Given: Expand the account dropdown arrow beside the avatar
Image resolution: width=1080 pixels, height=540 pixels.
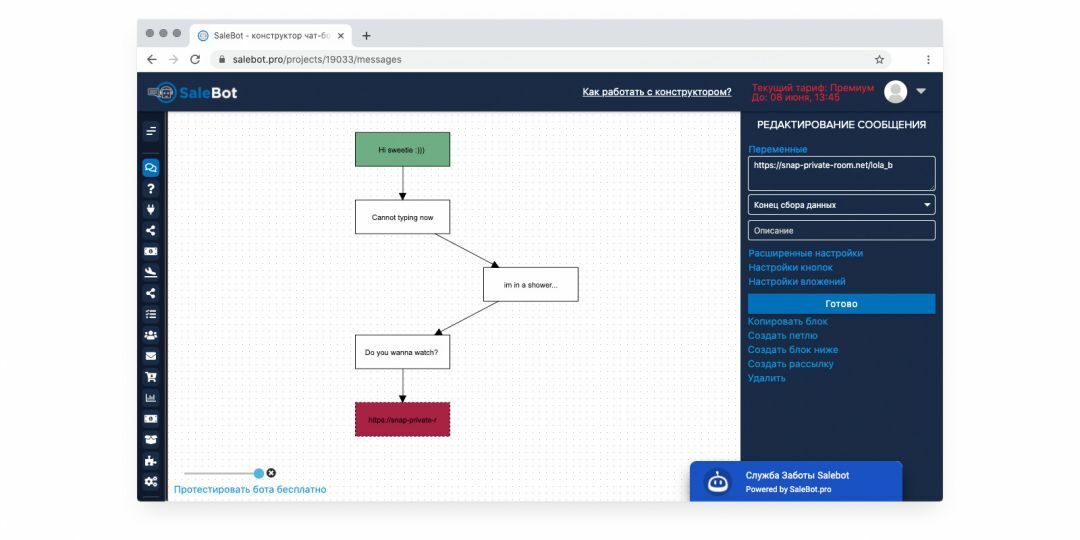Looking at the screenshot, I should [921, 92].
